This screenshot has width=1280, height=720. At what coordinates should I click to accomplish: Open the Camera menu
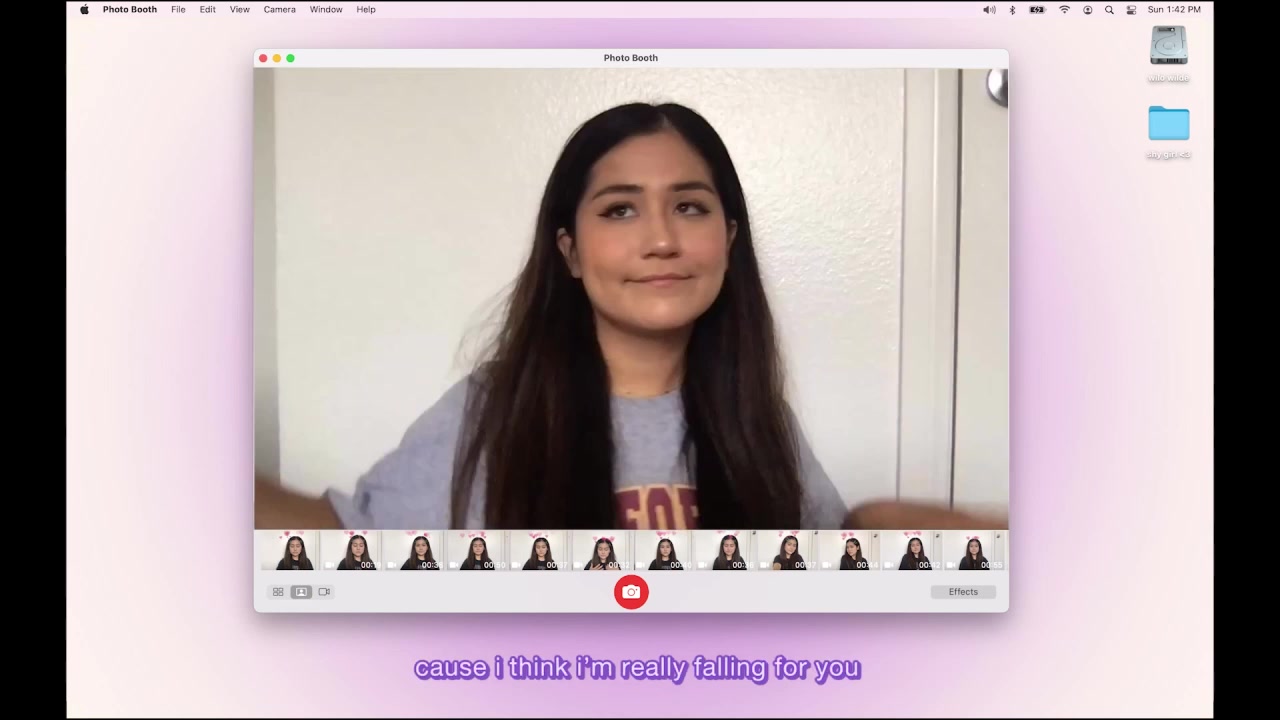(279, 9)
